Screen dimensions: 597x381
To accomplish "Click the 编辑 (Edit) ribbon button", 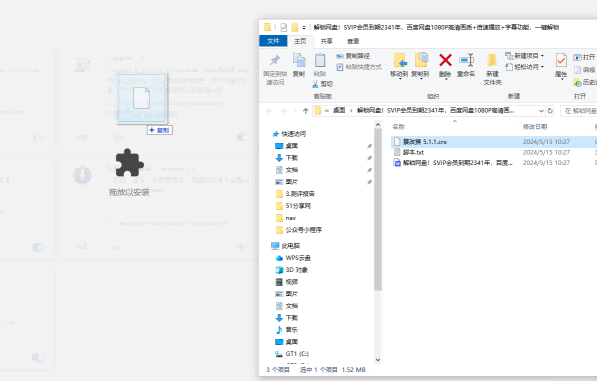I will click(x=585, y=70).
